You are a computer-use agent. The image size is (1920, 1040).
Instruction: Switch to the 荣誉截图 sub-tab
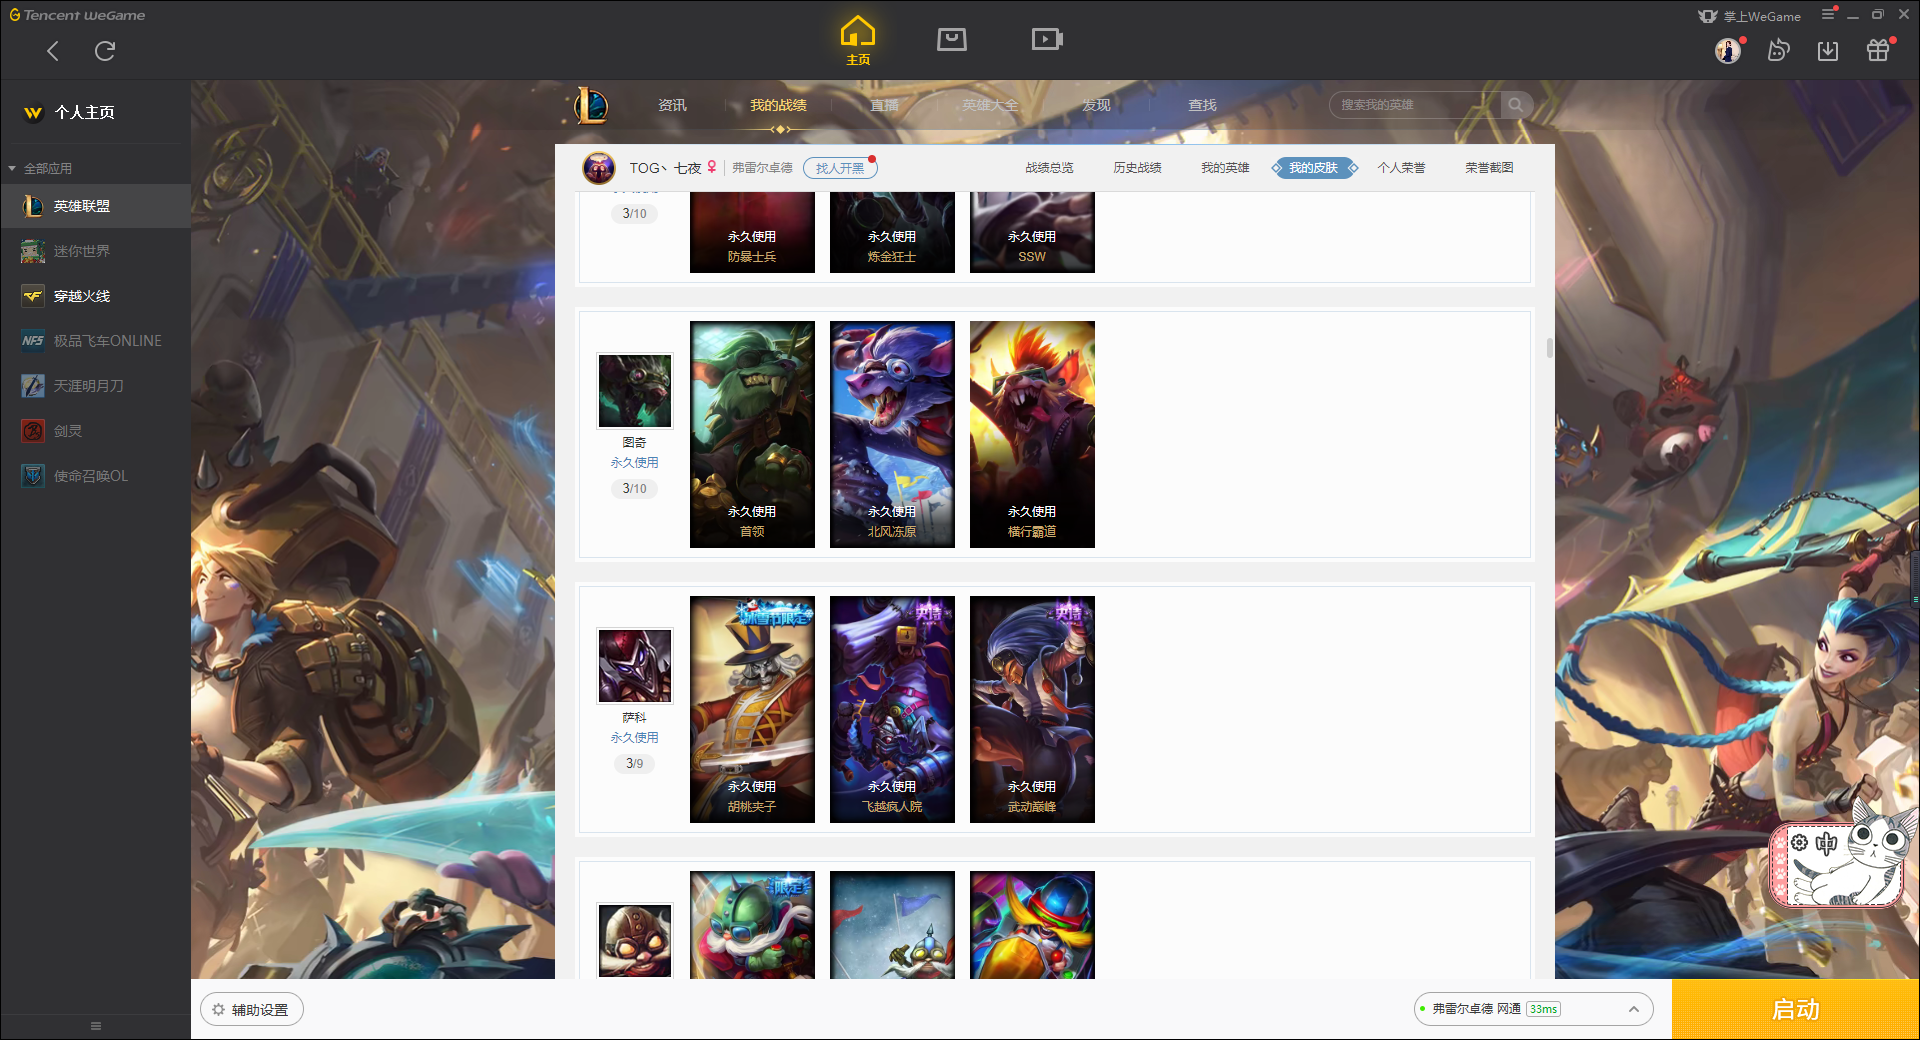pos(1489,168)
